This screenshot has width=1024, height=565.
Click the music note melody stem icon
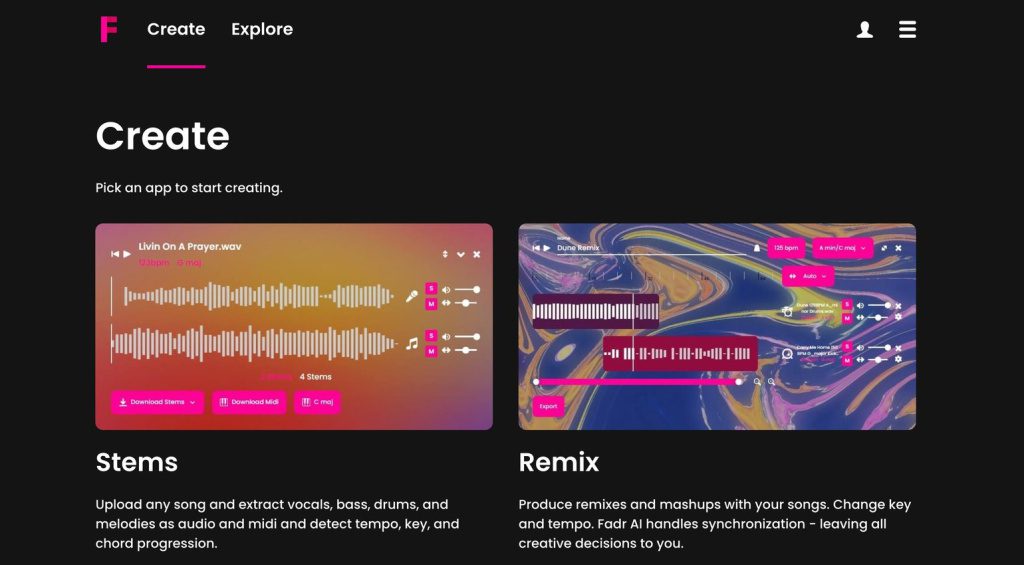pyautogui.click(x=411, y=343)
